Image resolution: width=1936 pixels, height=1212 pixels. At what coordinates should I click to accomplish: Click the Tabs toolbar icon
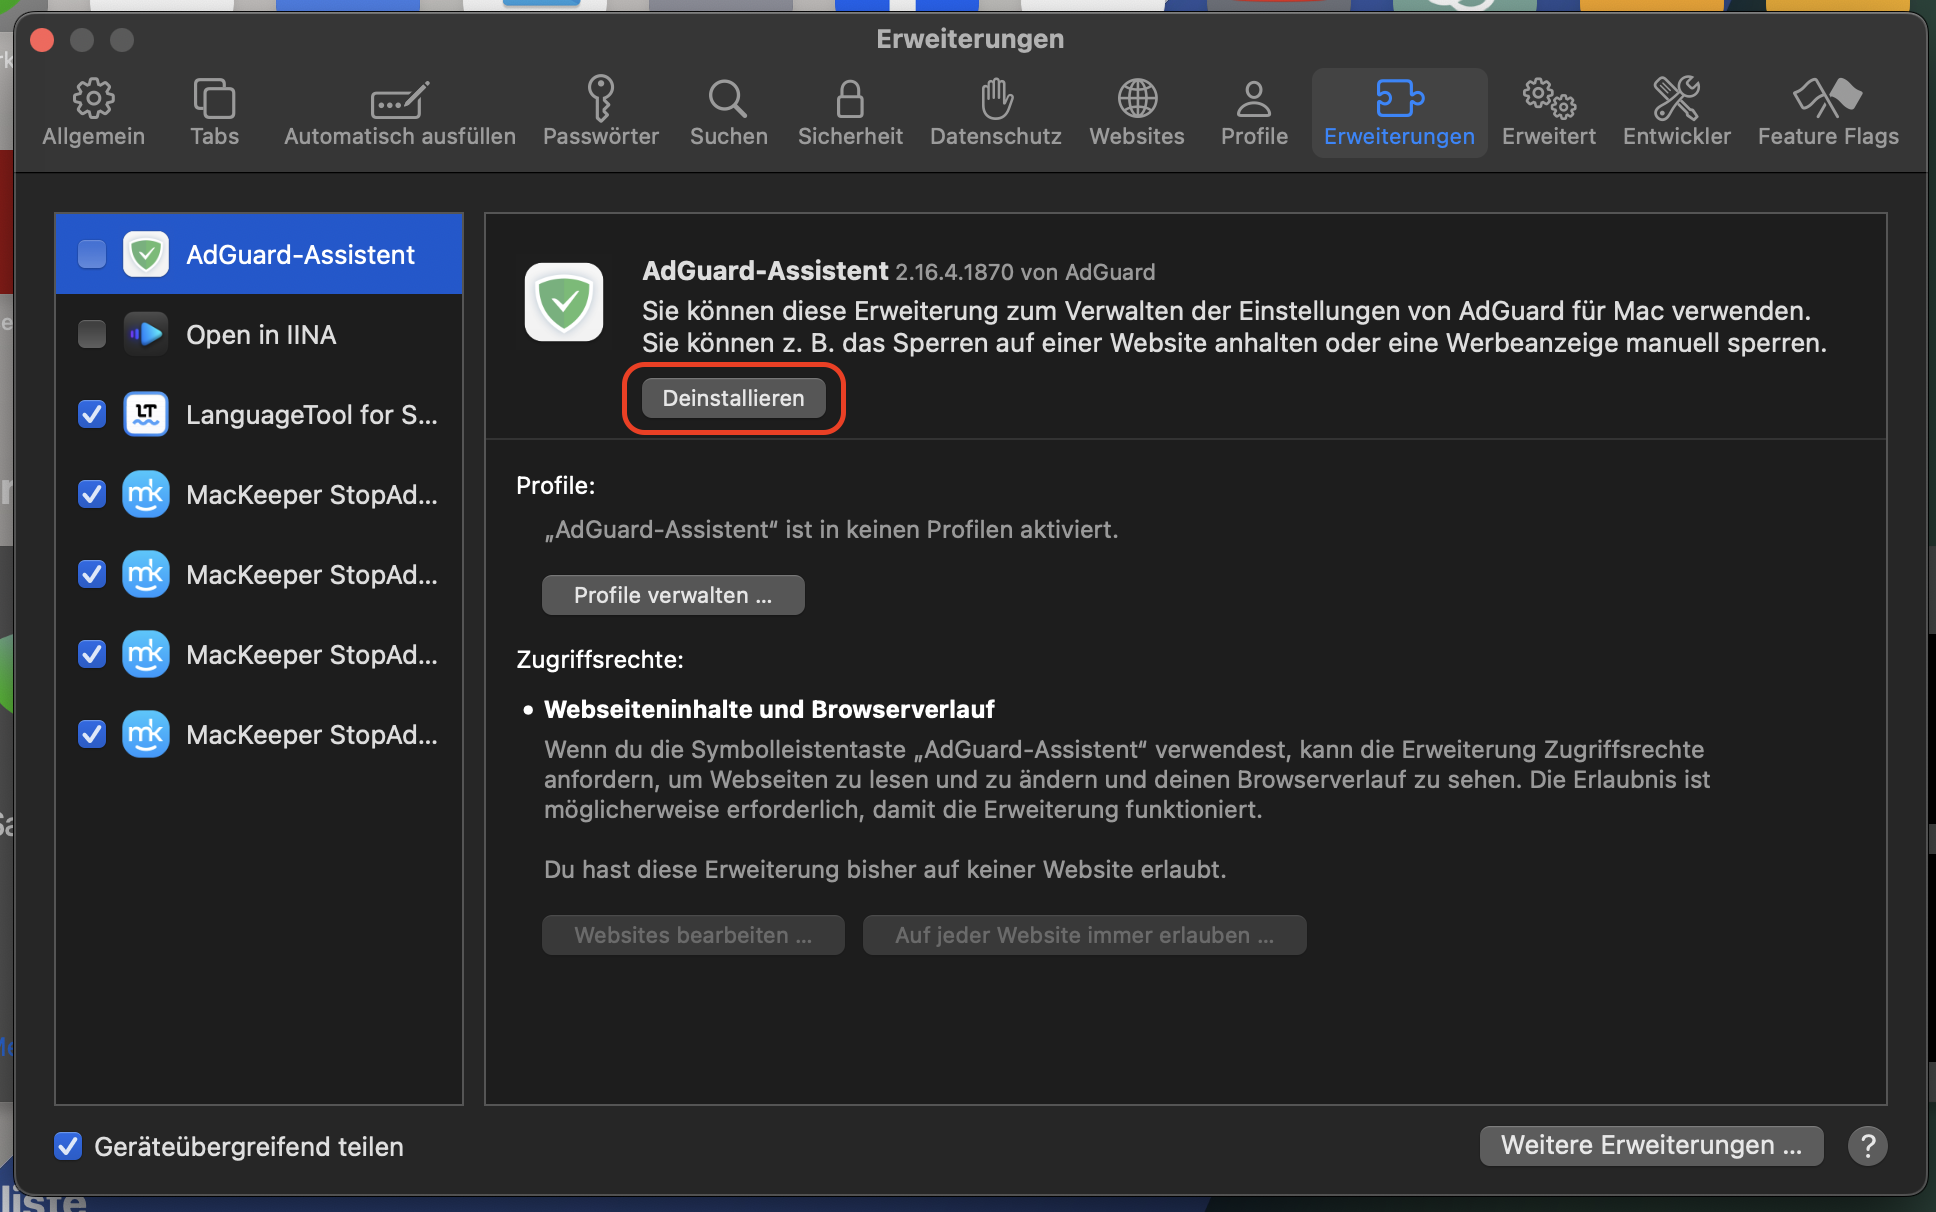pyautogui.click(x=214, y=98)
